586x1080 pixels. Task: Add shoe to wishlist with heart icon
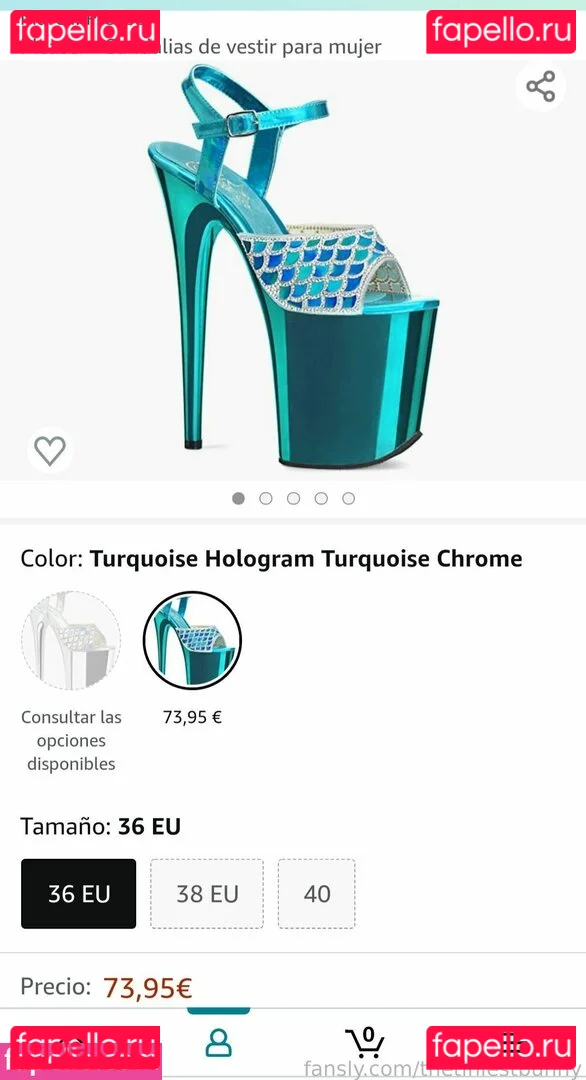point(50,450)
